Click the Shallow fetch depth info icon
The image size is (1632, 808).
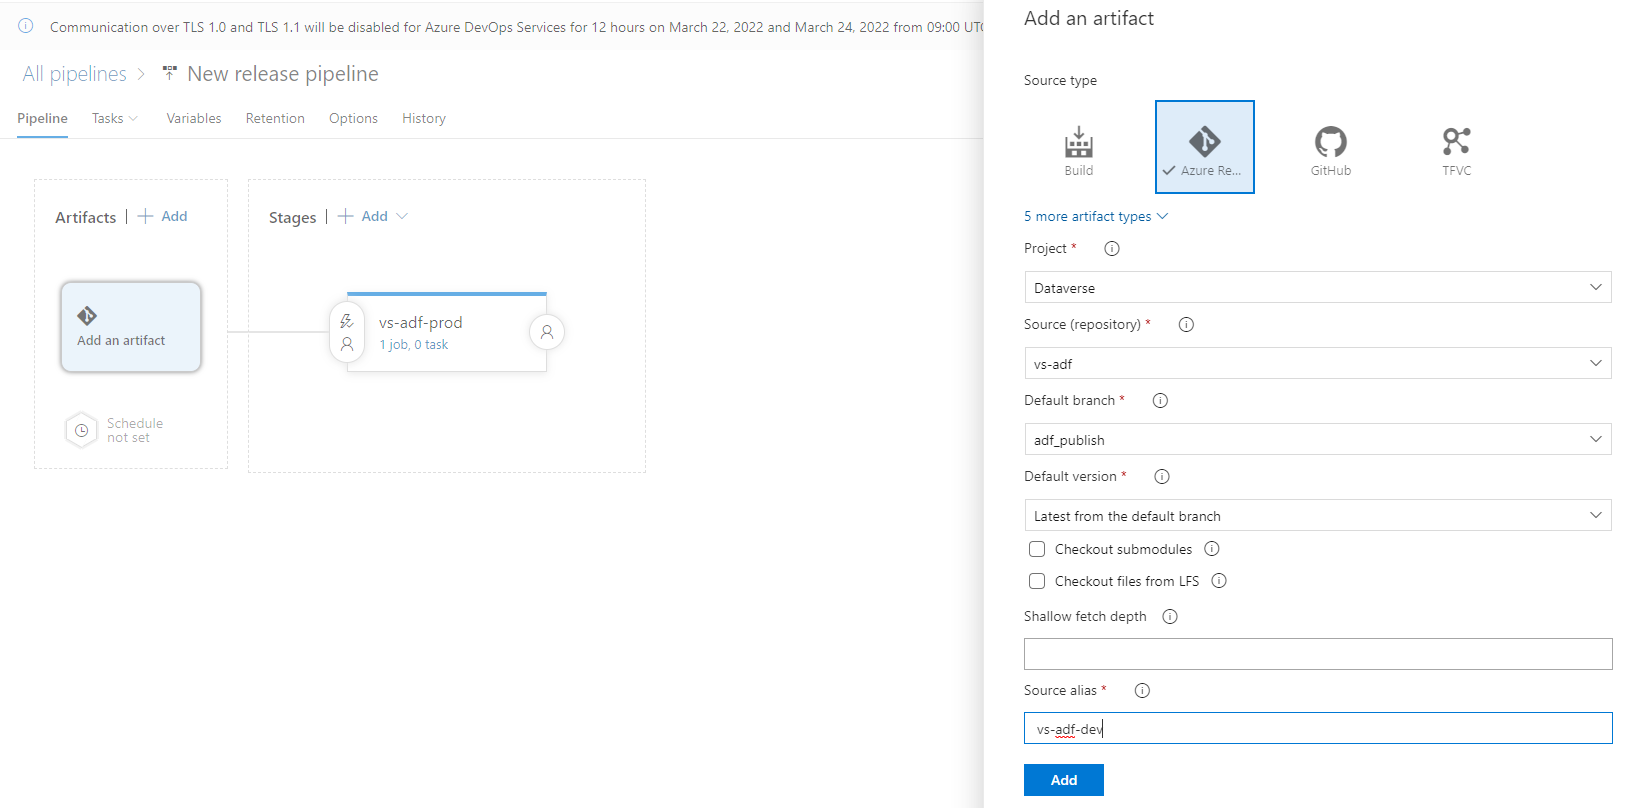tap(1170, 617)
